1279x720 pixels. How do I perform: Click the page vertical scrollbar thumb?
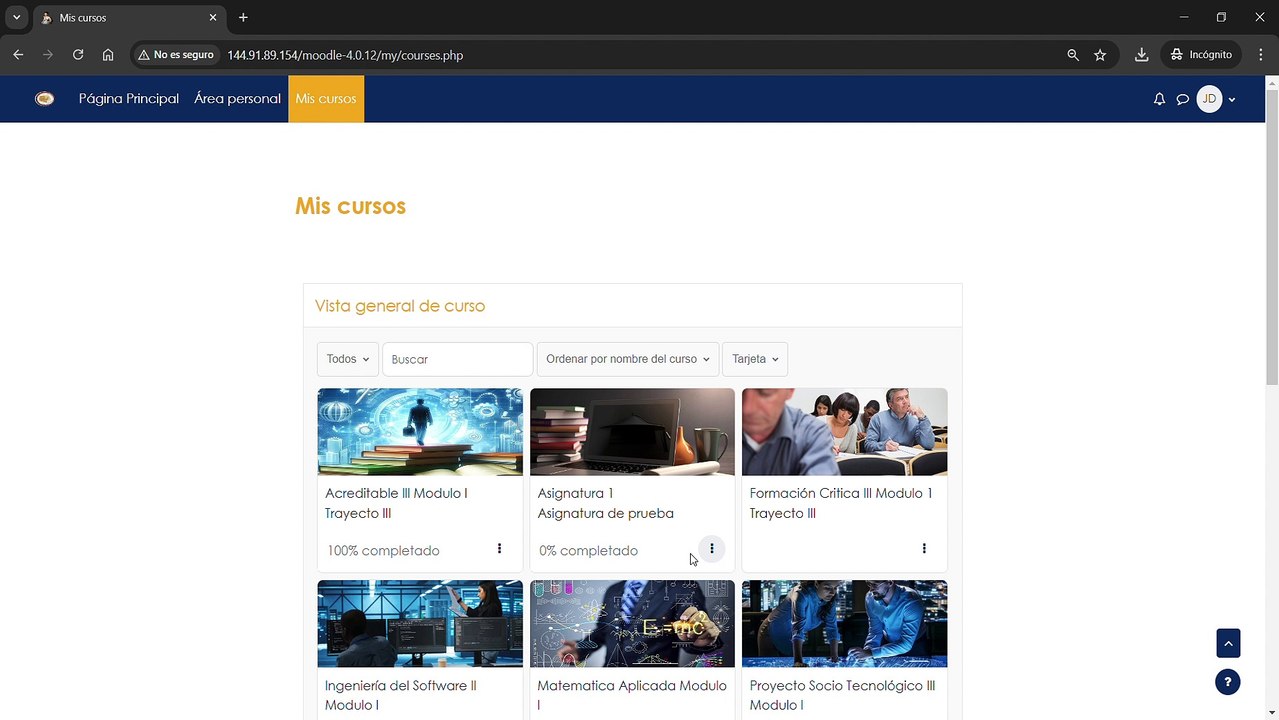click(1272, 235)
